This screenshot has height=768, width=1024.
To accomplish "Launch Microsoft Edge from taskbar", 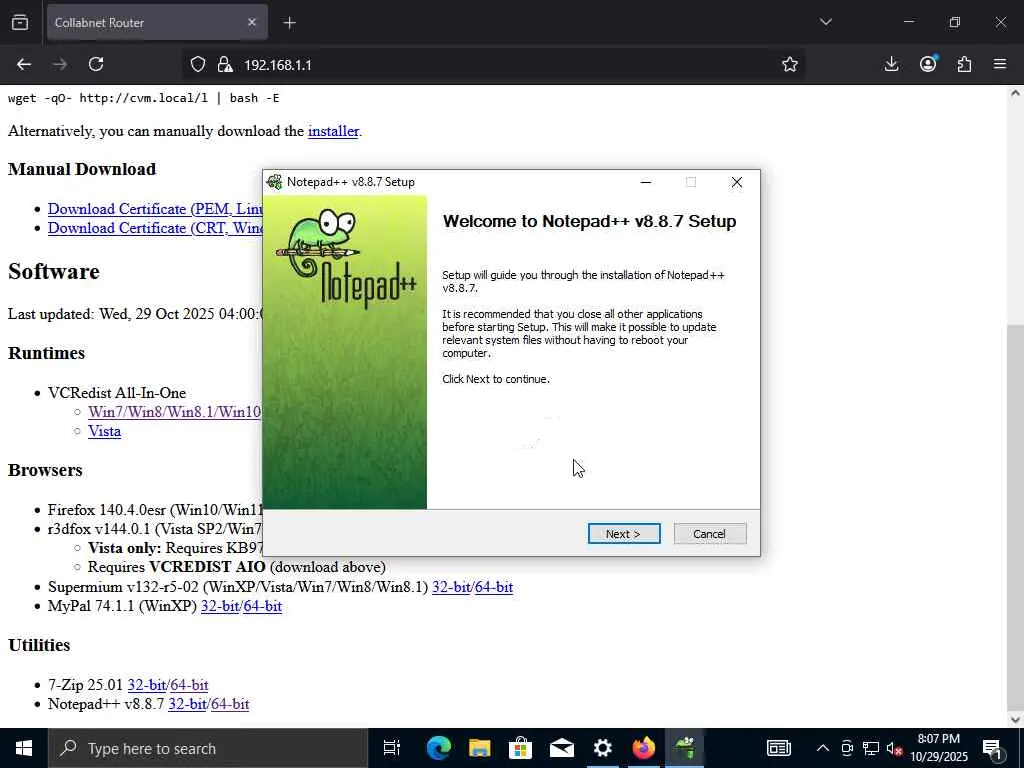I will click(439, 748).
